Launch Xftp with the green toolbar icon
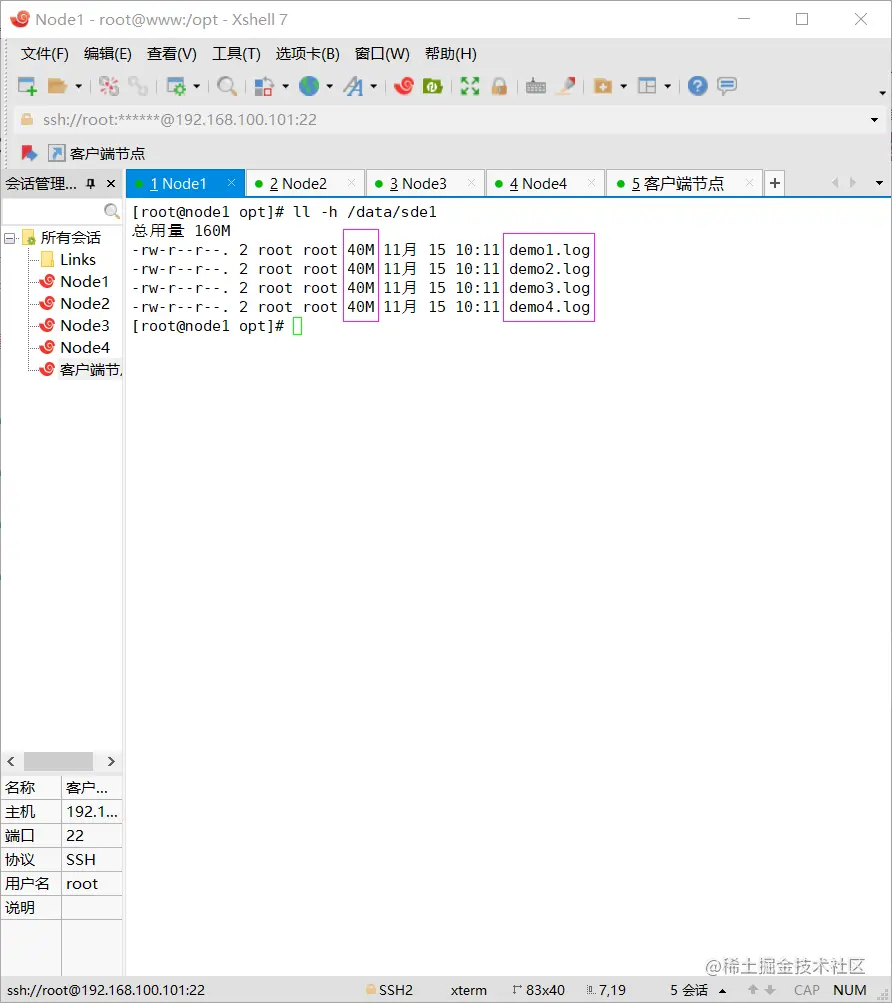Viewport: 892px width, 1003px height. point(433,86)
